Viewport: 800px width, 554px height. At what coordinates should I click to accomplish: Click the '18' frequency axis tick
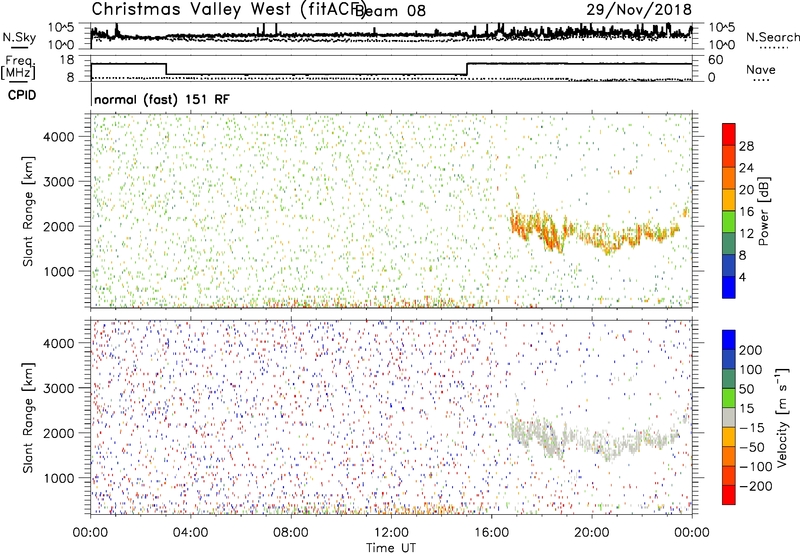[x=67, y=60]
